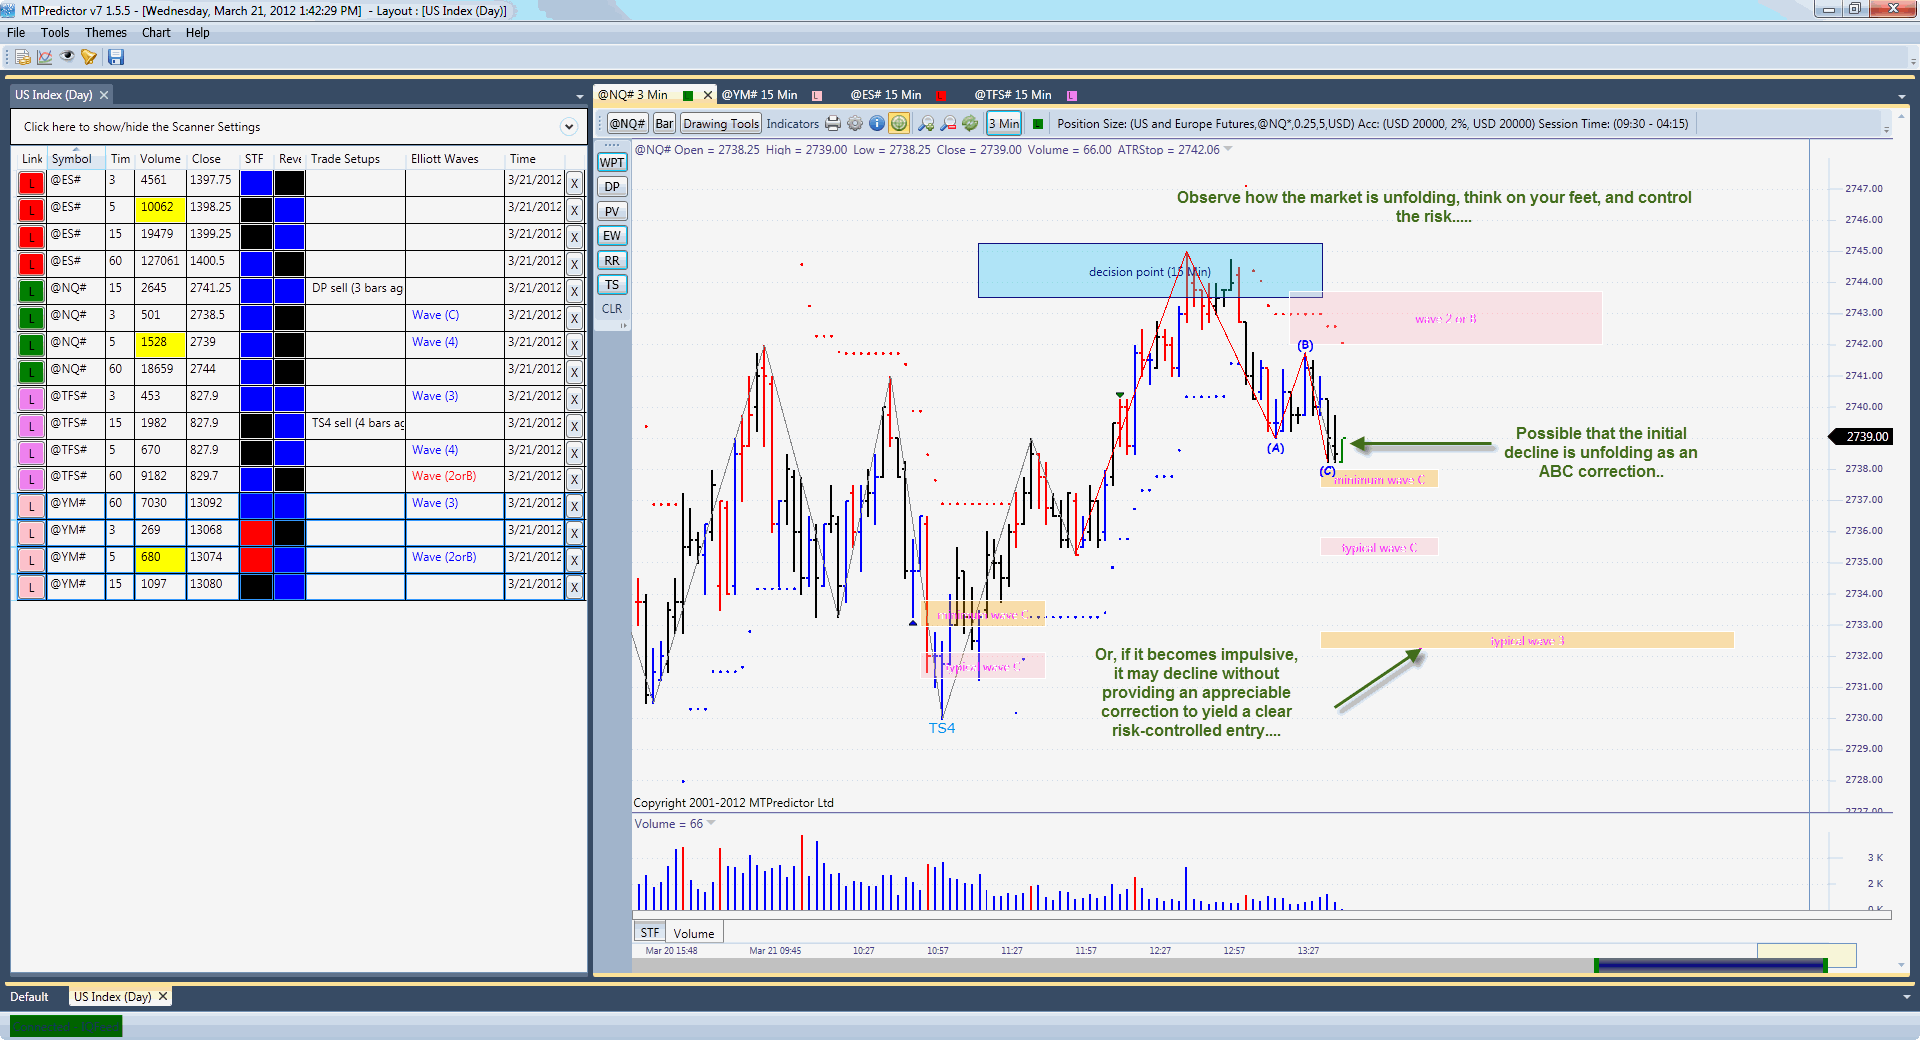Open the Bar chart type dropdown
Viewport: 1920px width, 1040px height.
[664, 124]
